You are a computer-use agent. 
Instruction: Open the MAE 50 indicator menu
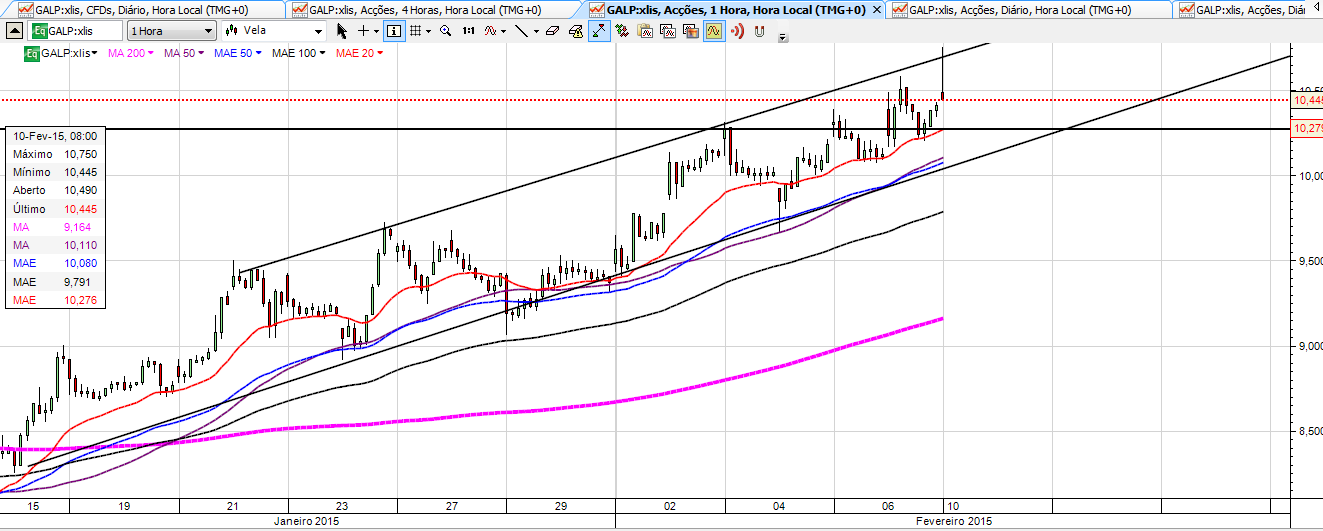coord(238,52)
